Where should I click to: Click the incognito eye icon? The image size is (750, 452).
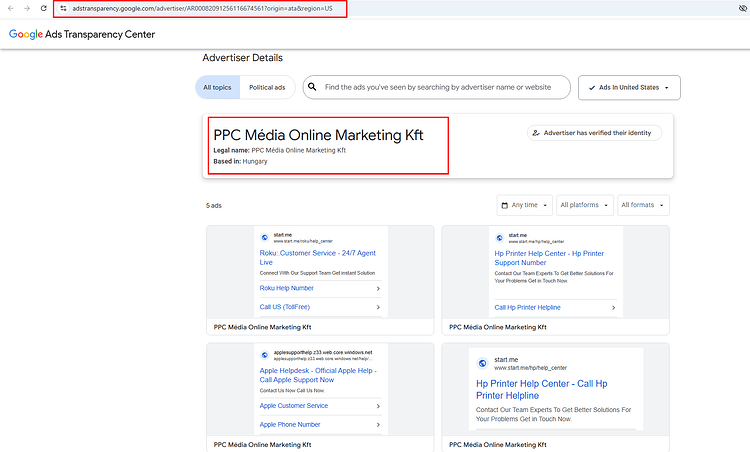coord(743,8)
